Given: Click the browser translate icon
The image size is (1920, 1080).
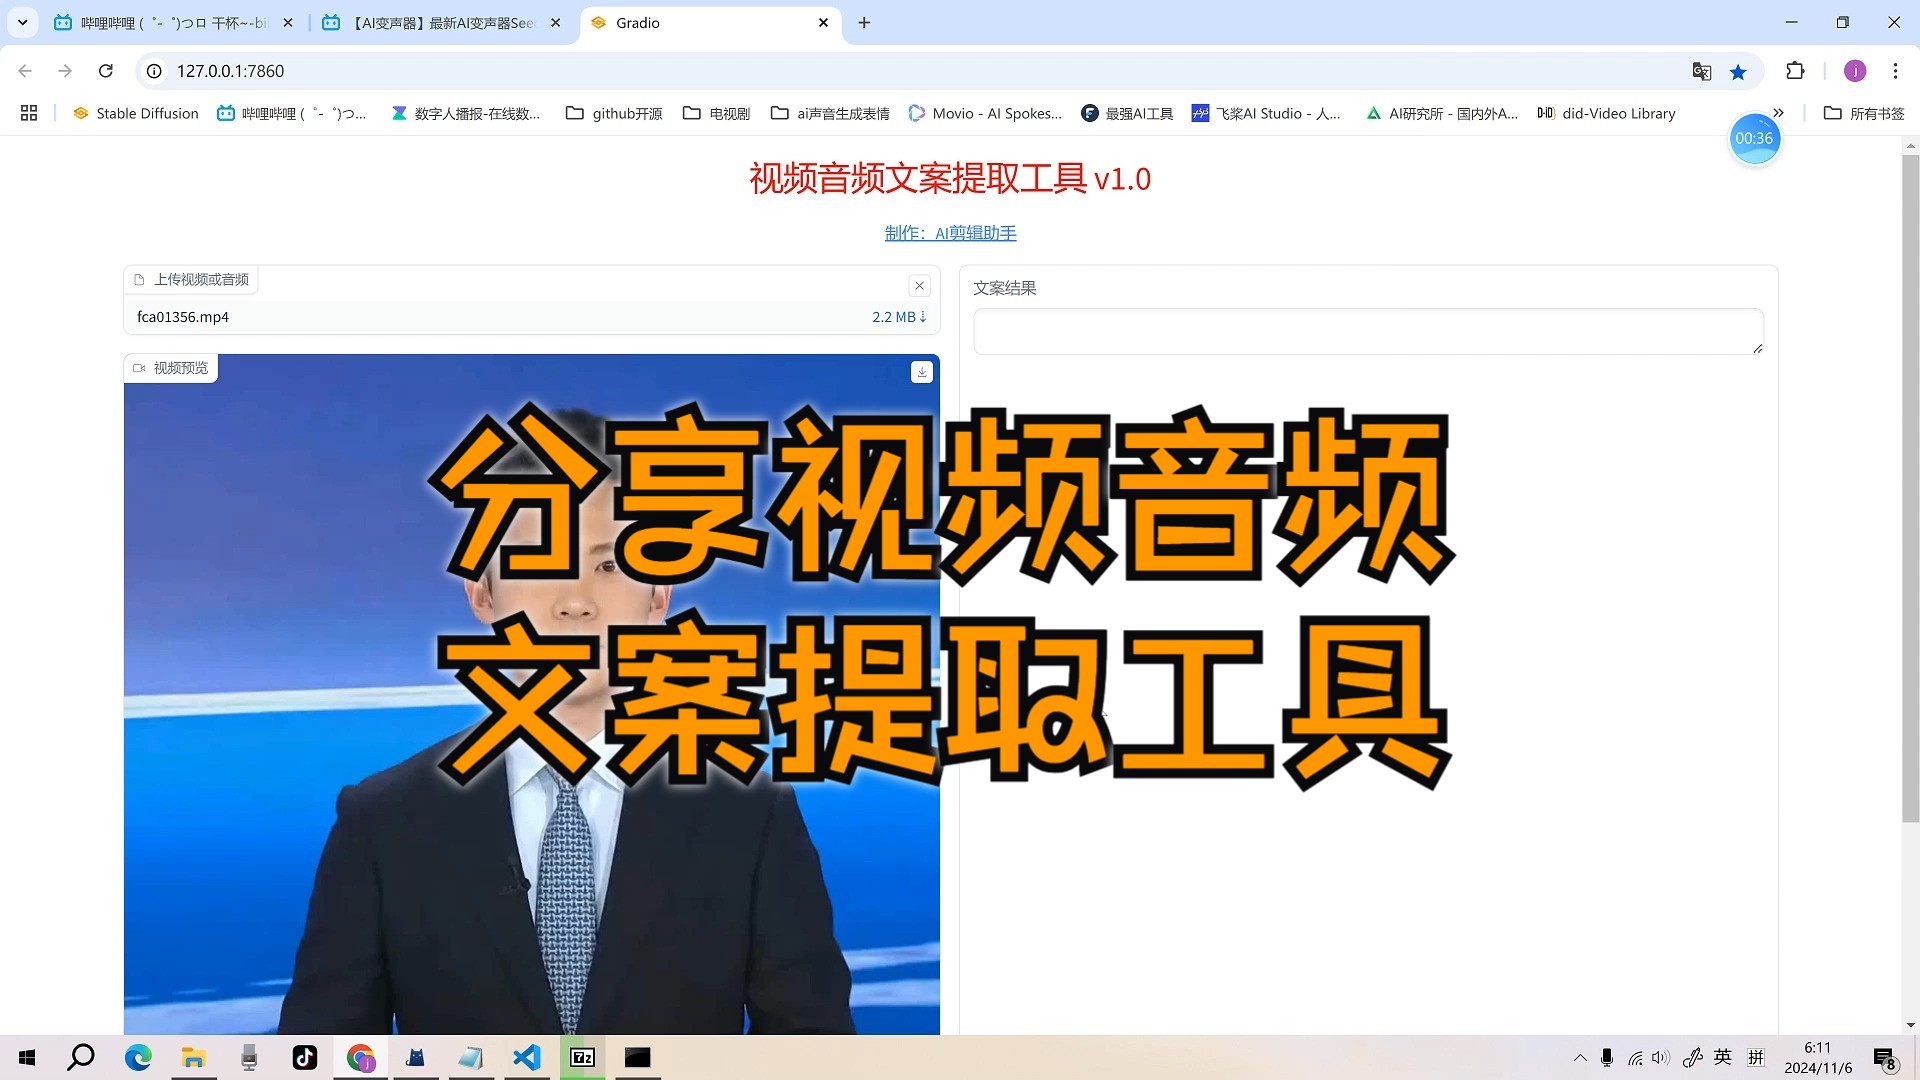Looking at the screenshot, I should tap(1700, 71).
